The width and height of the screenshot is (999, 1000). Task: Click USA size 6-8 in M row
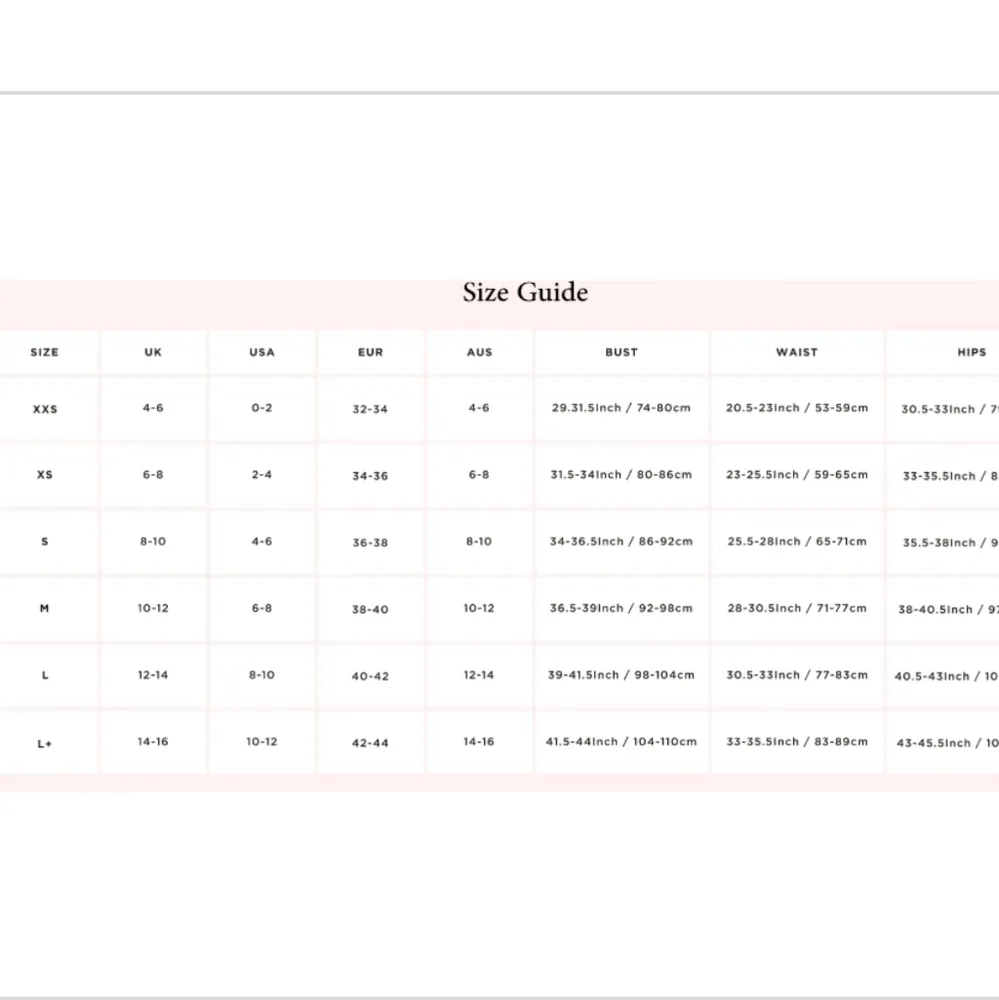(x=262, y=609)
